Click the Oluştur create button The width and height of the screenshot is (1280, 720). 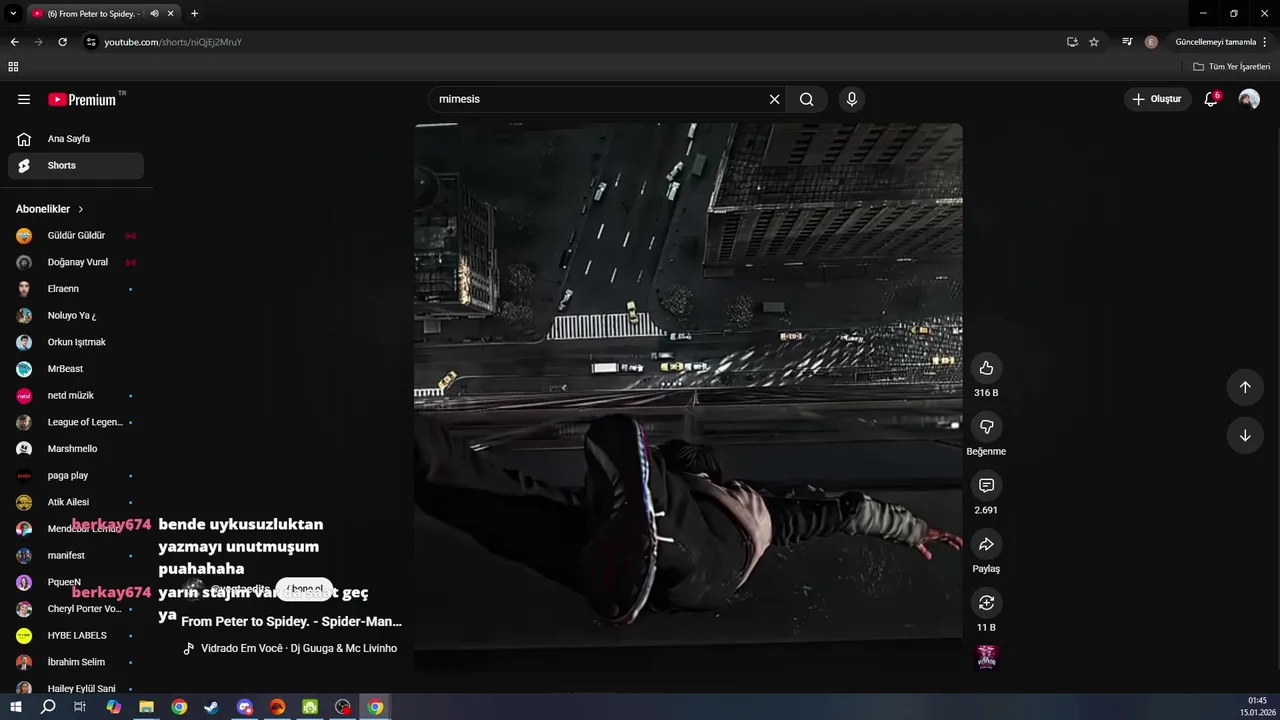click(1157, 99)
